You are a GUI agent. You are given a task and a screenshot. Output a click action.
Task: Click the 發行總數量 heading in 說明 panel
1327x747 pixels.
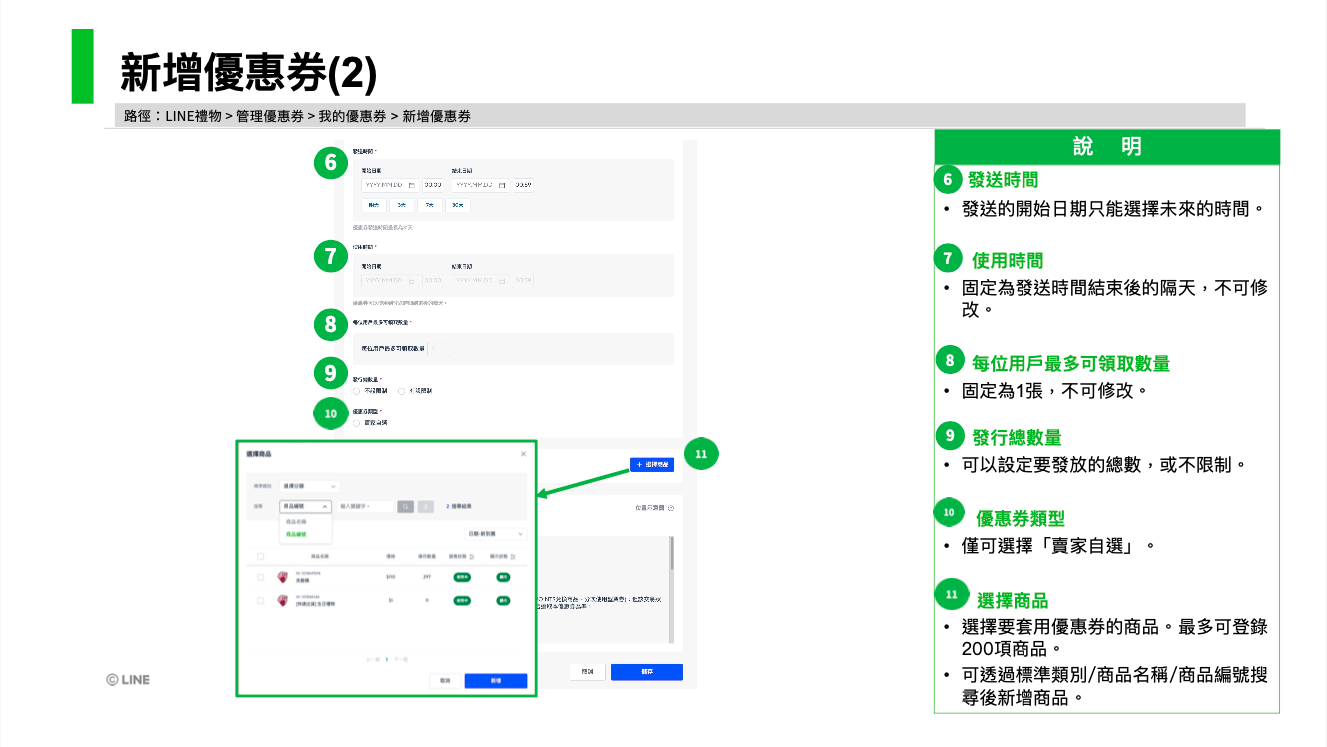1016,438
